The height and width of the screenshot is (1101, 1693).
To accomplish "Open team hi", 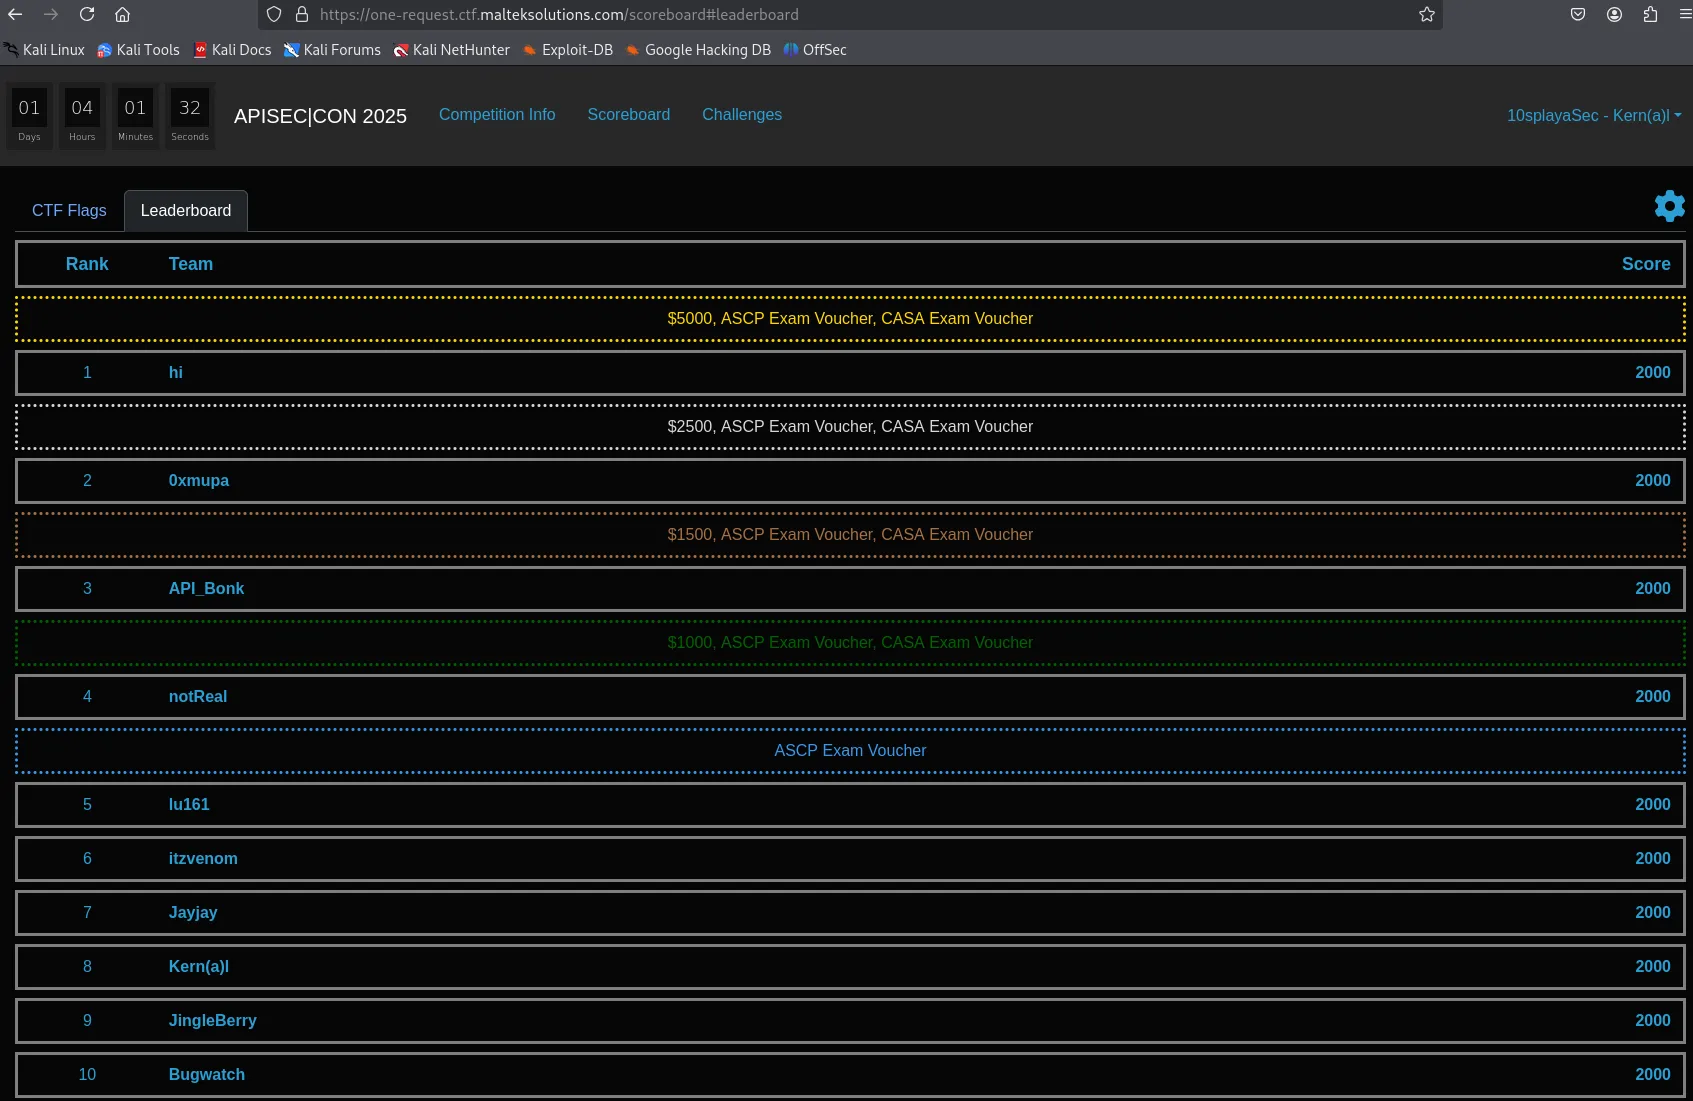I will click(x=176, y=373).
